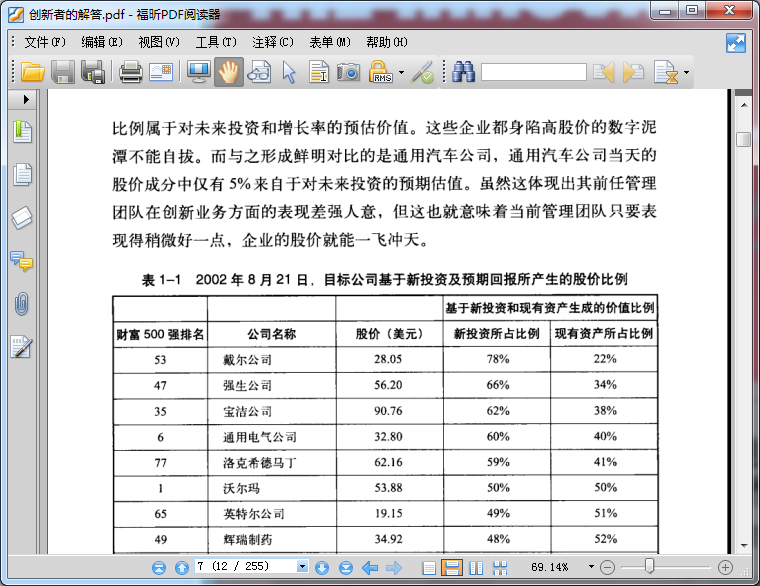Click the table header 公司名称

[x=271, y=334]
